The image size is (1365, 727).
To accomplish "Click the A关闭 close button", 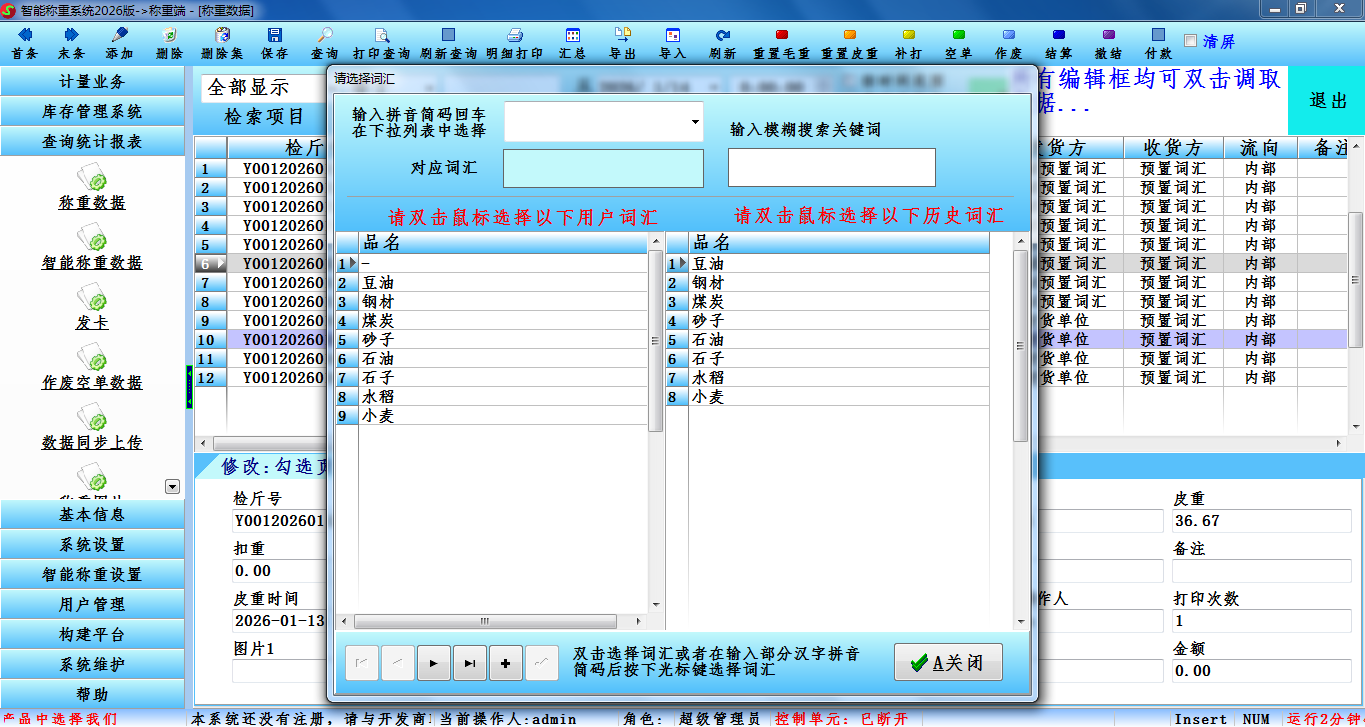I will (948, 663).
